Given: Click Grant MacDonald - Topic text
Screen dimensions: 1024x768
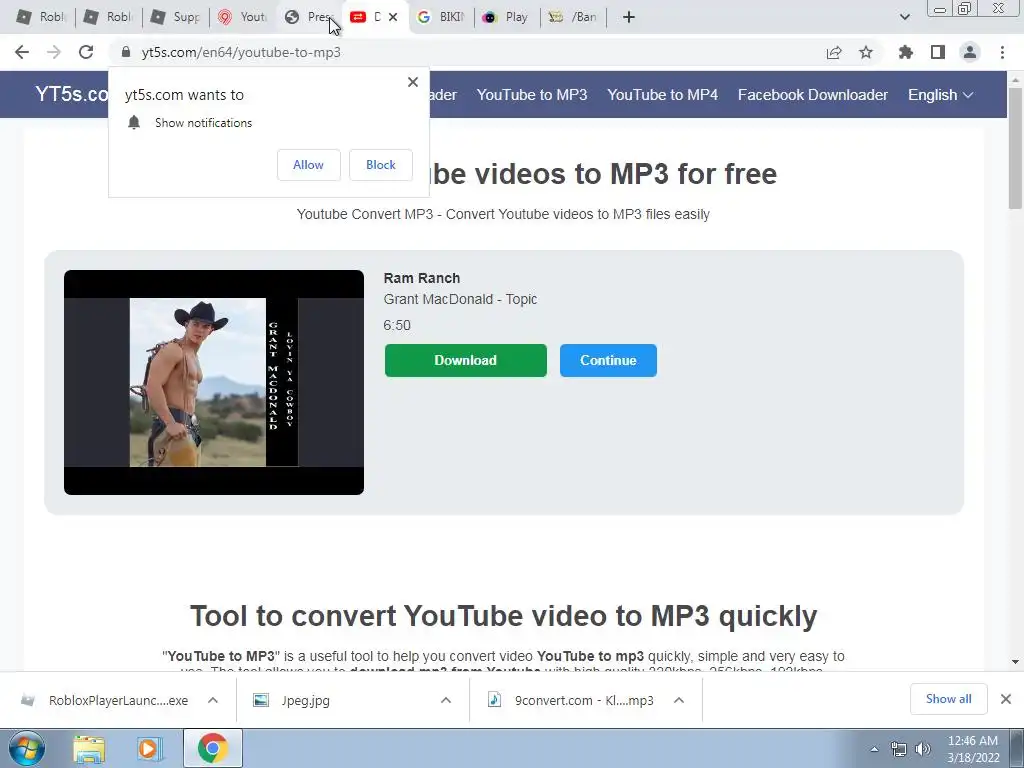Looking at the screenshot, I should 460,299.
